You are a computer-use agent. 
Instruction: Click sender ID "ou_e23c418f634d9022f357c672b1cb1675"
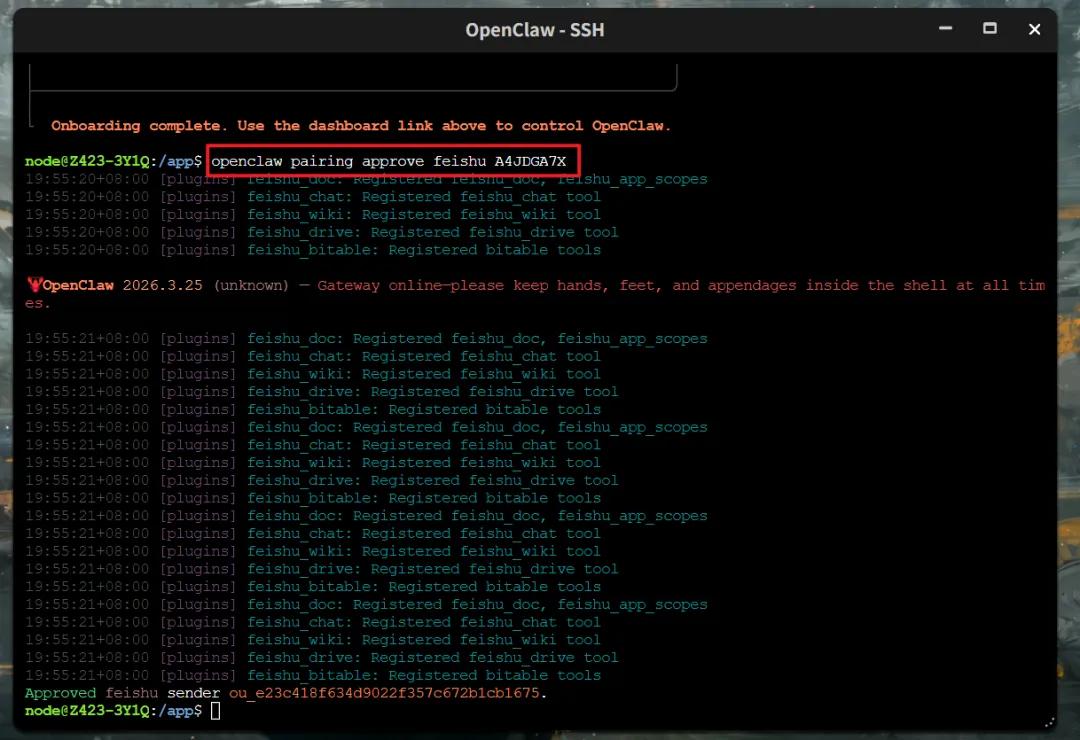pyautogui.click(x=384, y=693)
